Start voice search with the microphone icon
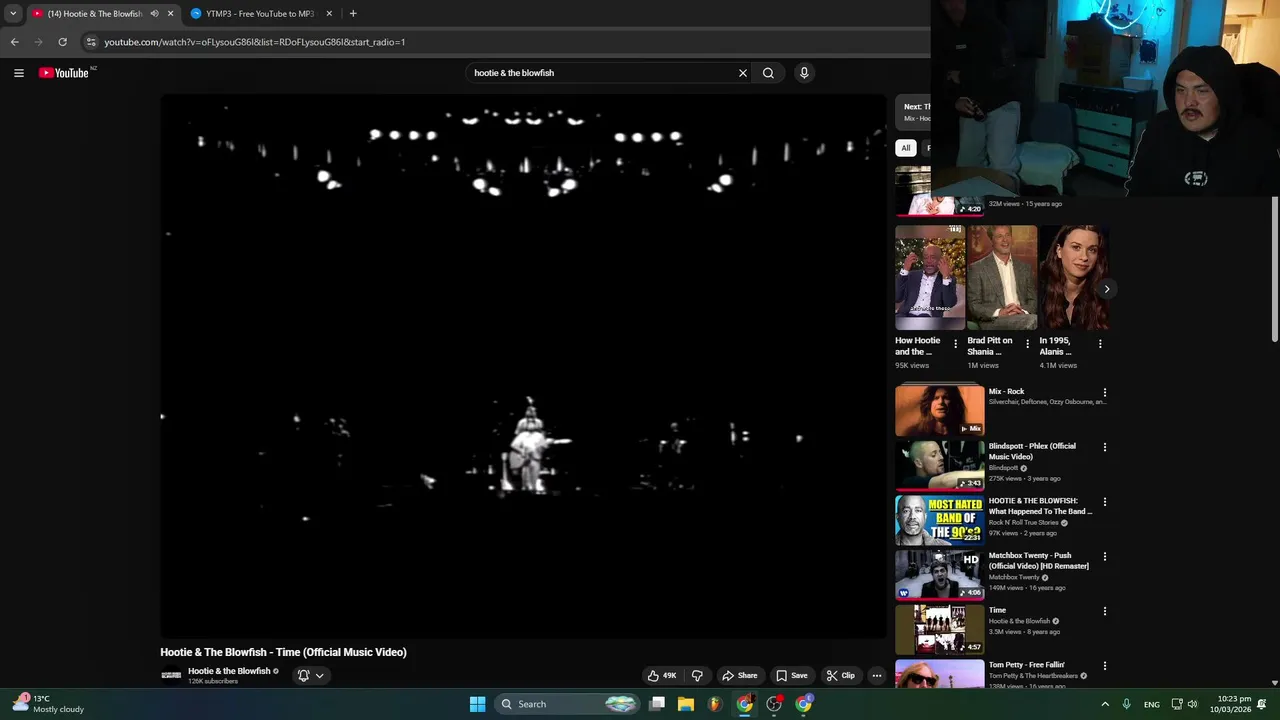The height and width of the screenshot is (720, 1280). click(804, 73)
